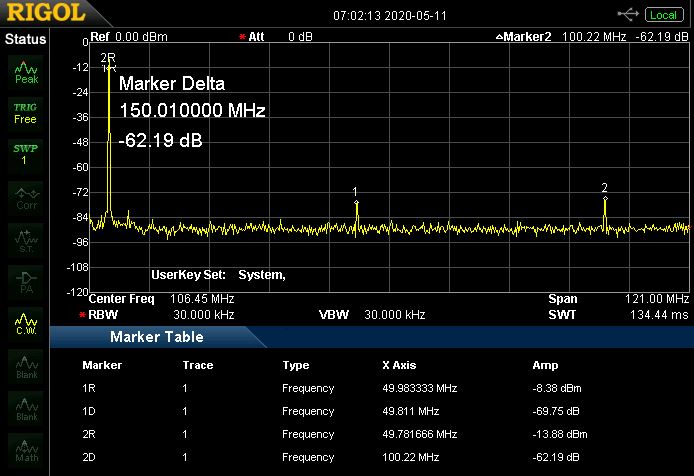Click the Peak status icon

click(26, 73)
